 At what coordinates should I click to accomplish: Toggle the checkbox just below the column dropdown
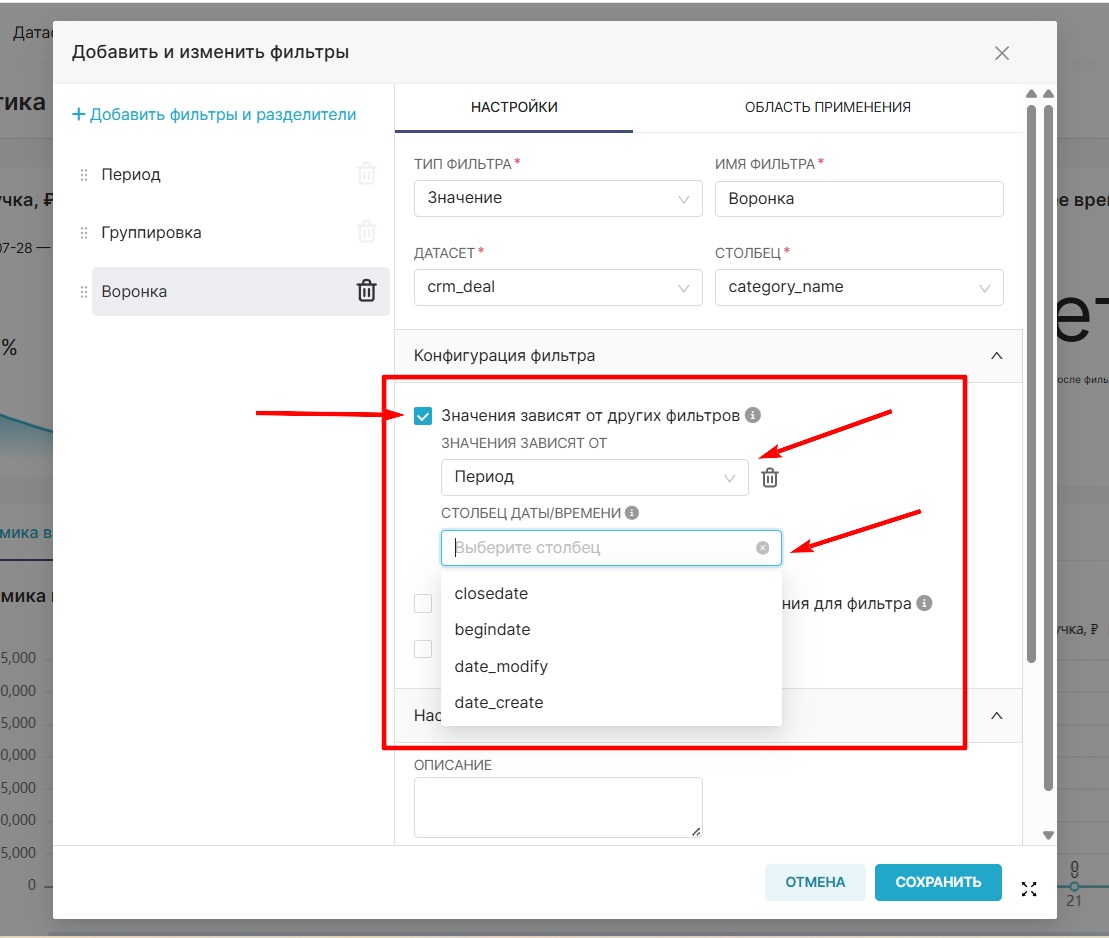423,604
